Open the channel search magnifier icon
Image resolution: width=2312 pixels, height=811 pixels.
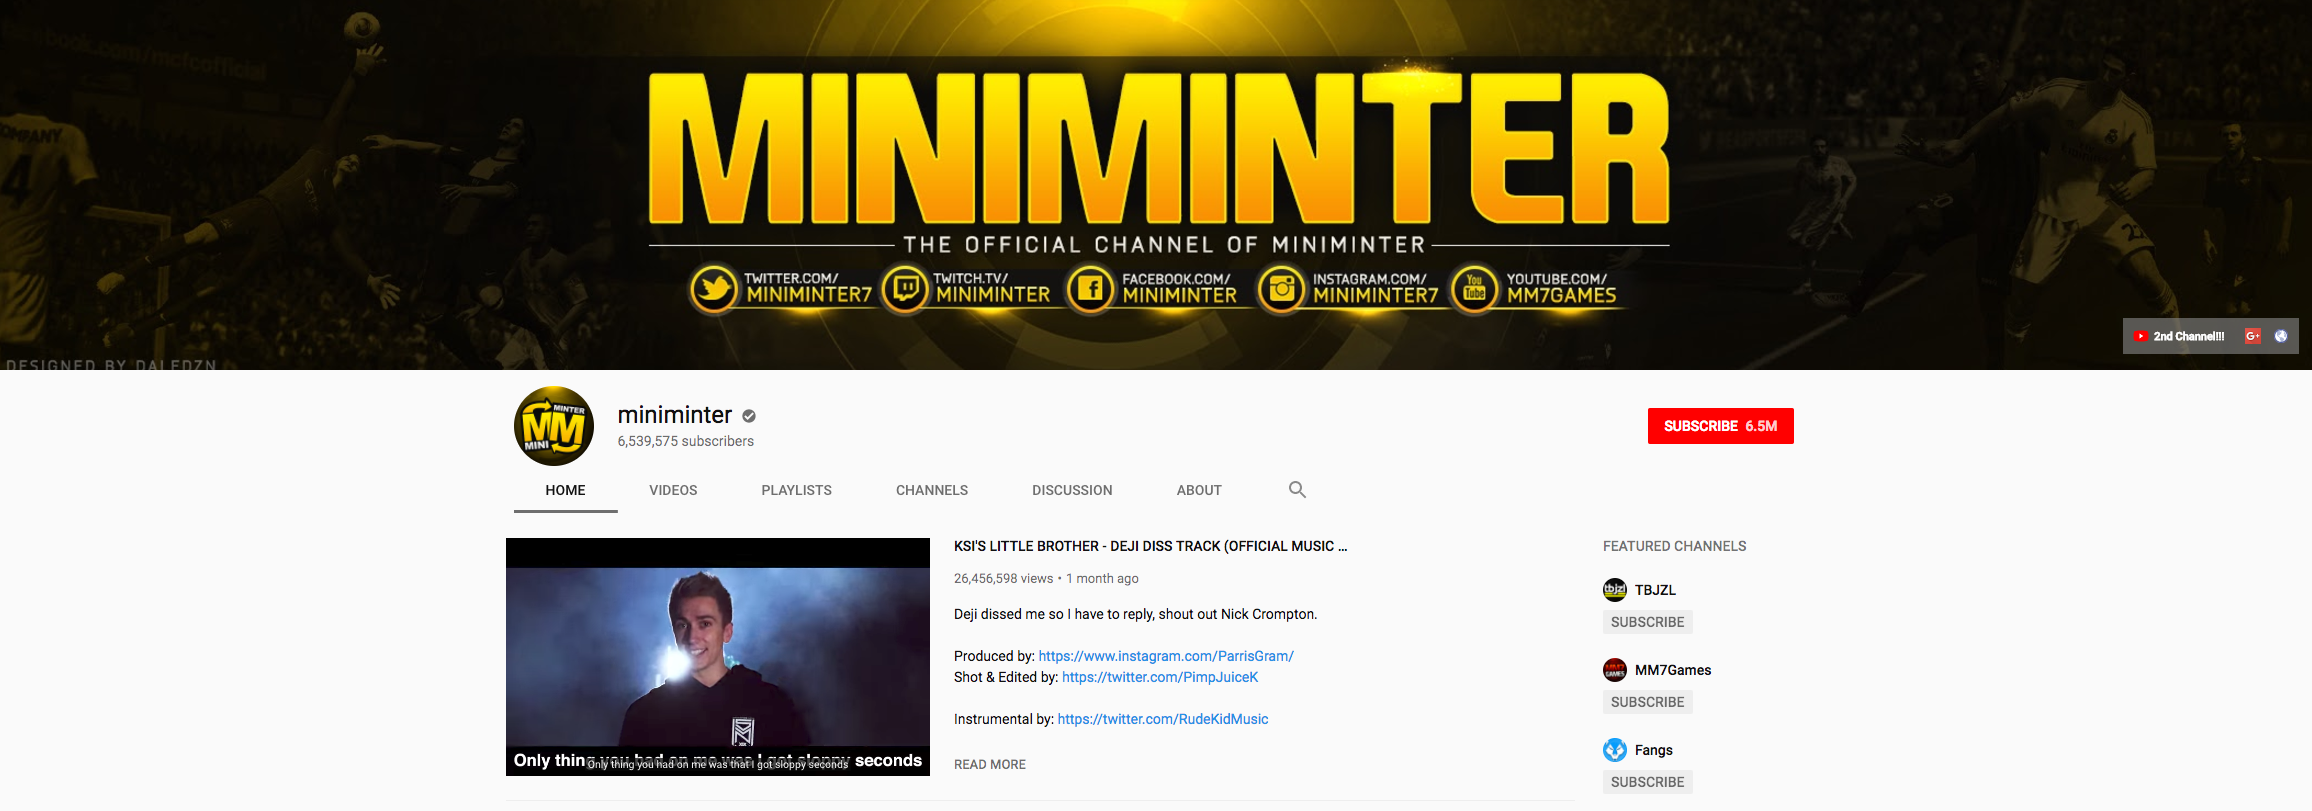pyautogui.click(x=1297, y=489)
